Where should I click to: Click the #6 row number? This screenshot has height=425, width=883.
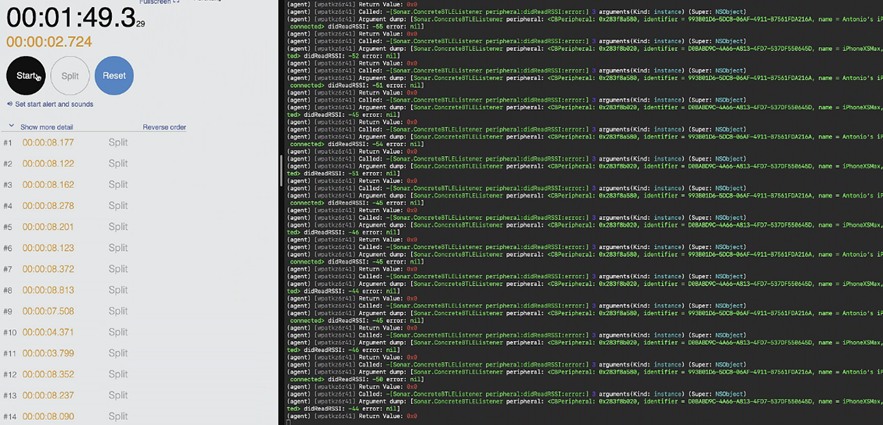[x=8, y=248]
